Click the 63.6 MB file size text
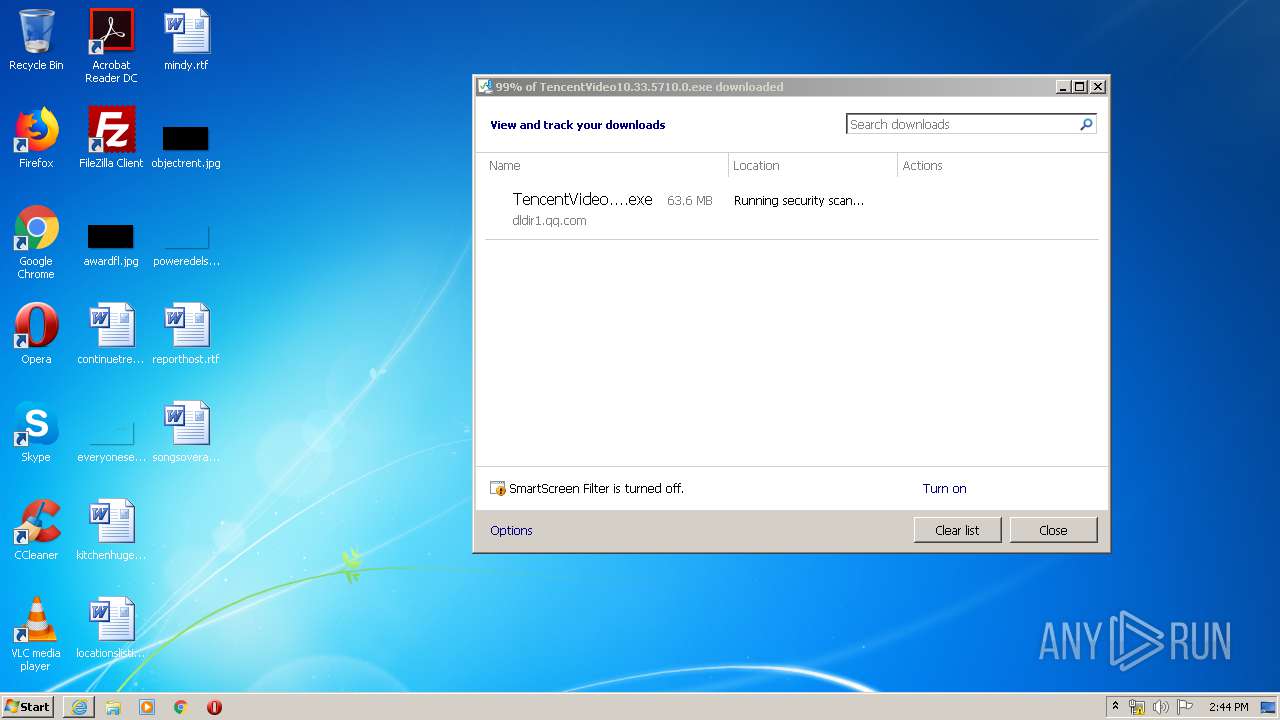Screen dimensions: 1280x720 (690, 200)
